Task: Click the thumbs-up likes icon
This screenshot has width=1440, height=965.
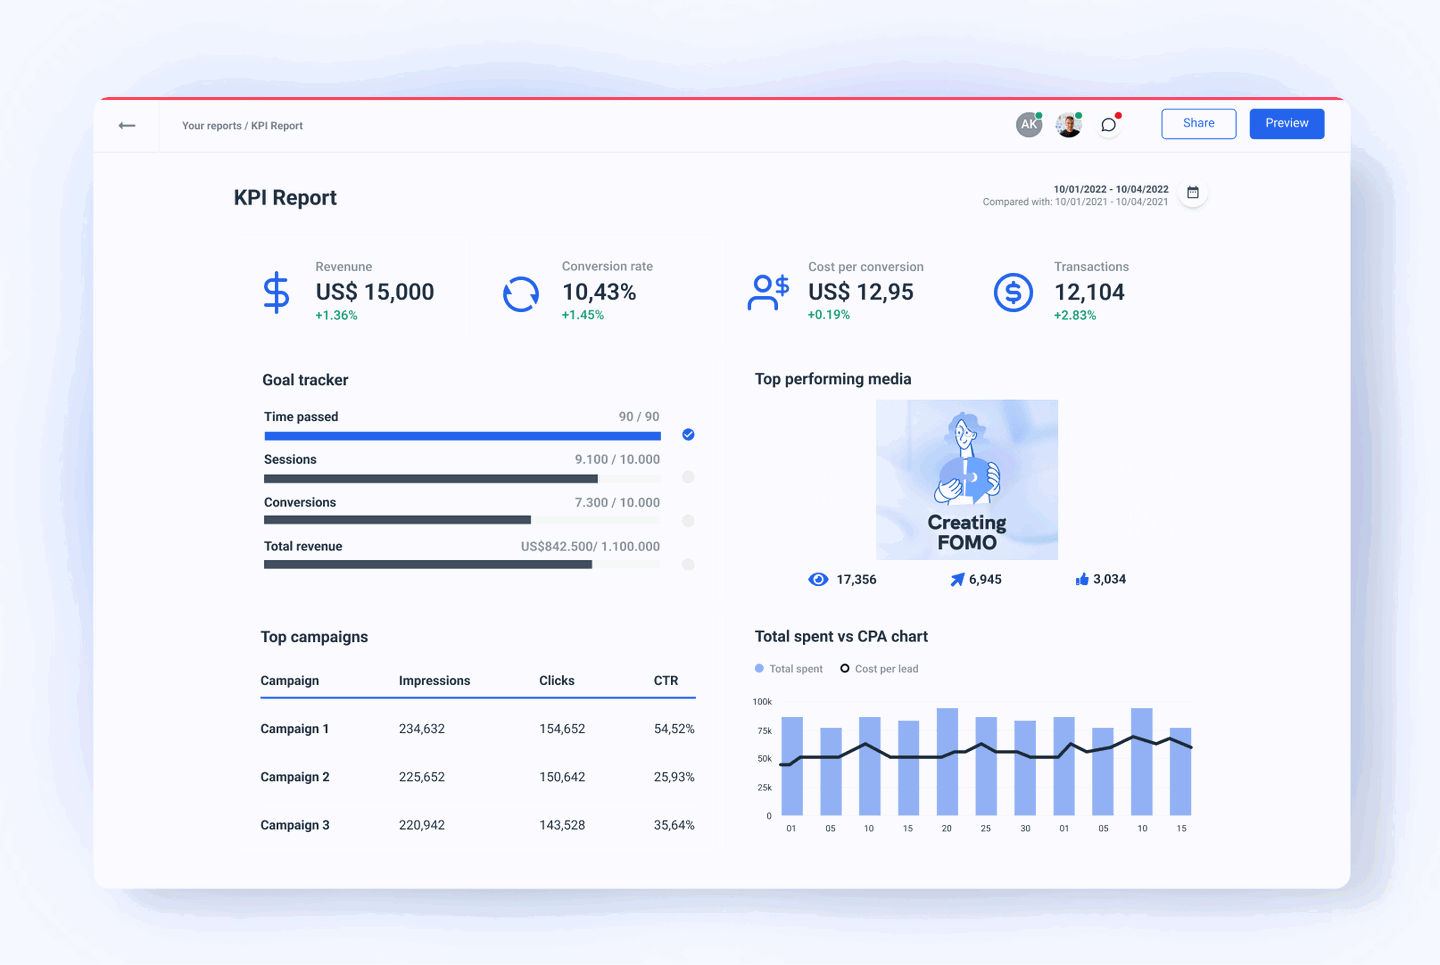Action: (1081, 578)
